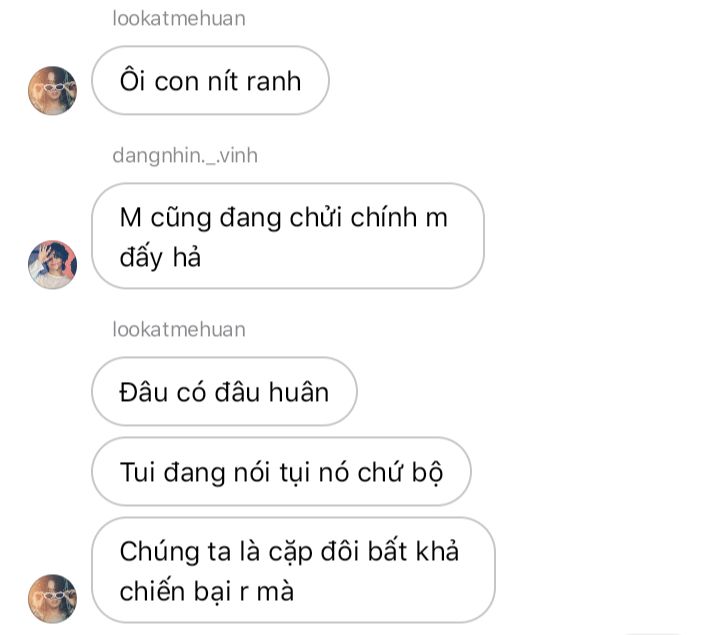This screenshot has width=720, height=635.
Task: Visit the dangnhin._.vinh username label
Action: [185, 156]
